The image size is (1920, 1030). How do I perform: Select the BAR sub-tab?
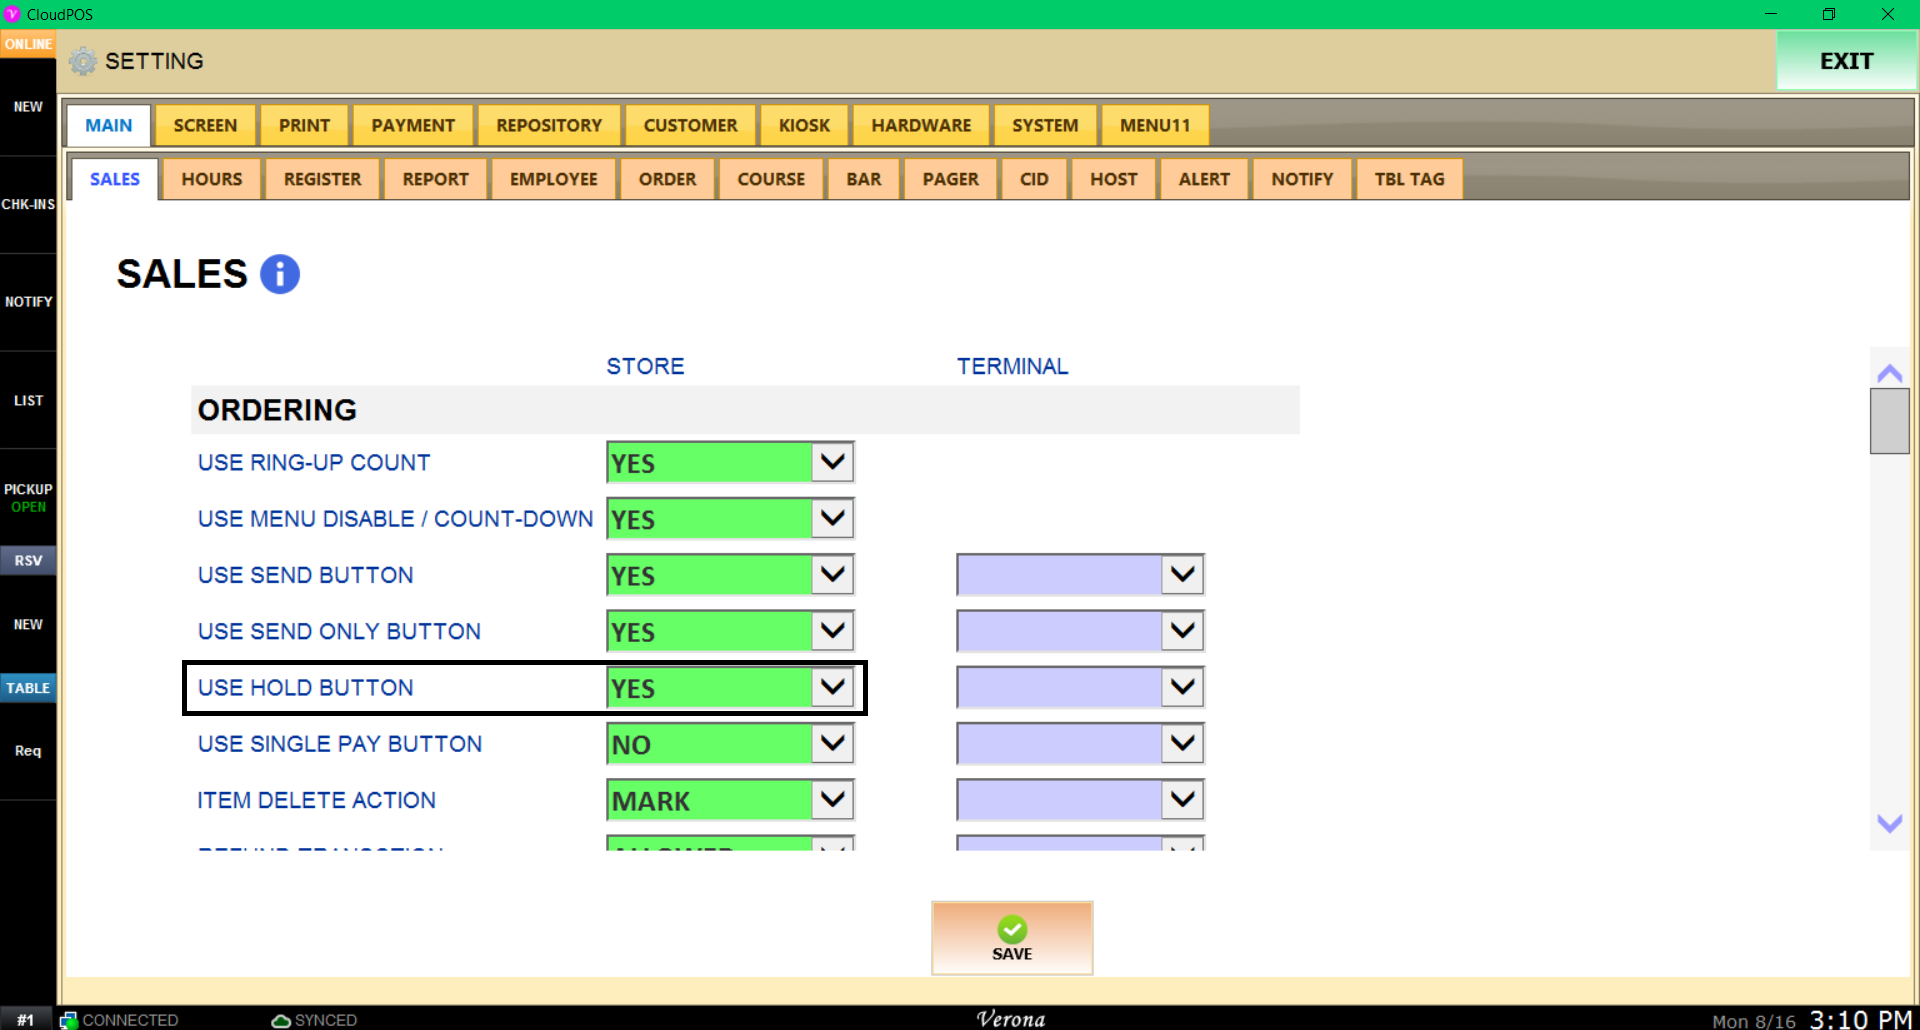(864, 179)
